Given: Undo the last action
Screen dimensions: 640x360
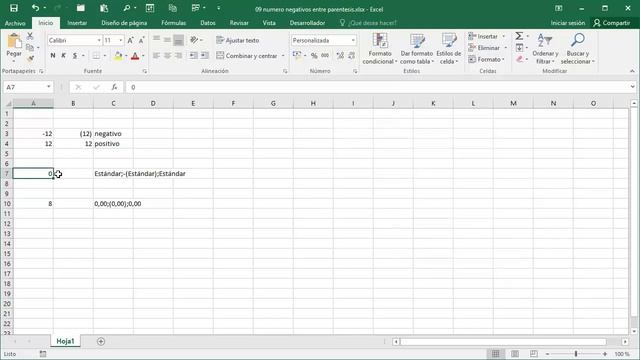Looking at the screenshot, I should pyautogui.click(x=36, y=8).
